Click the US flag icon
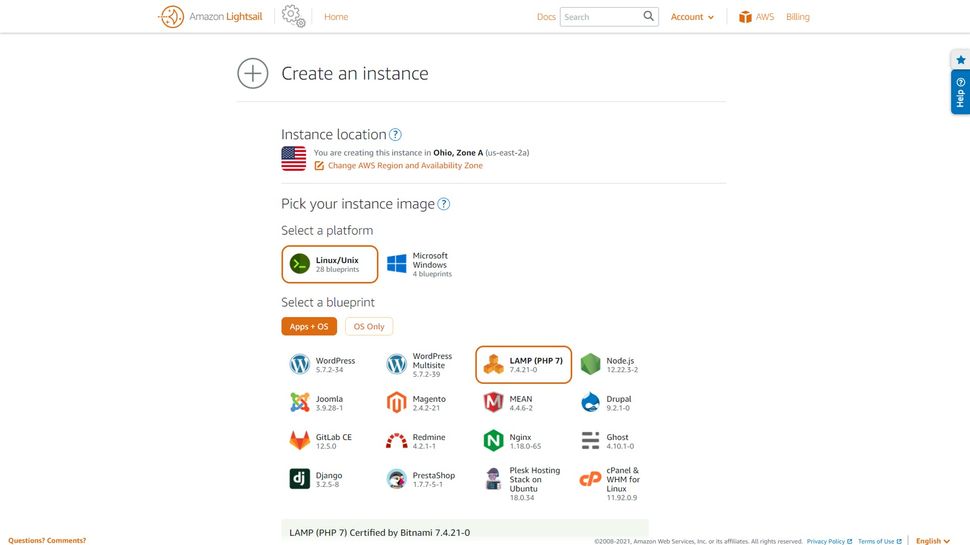The width and height of the screenshot is (970, 545). tap(294, 158)
